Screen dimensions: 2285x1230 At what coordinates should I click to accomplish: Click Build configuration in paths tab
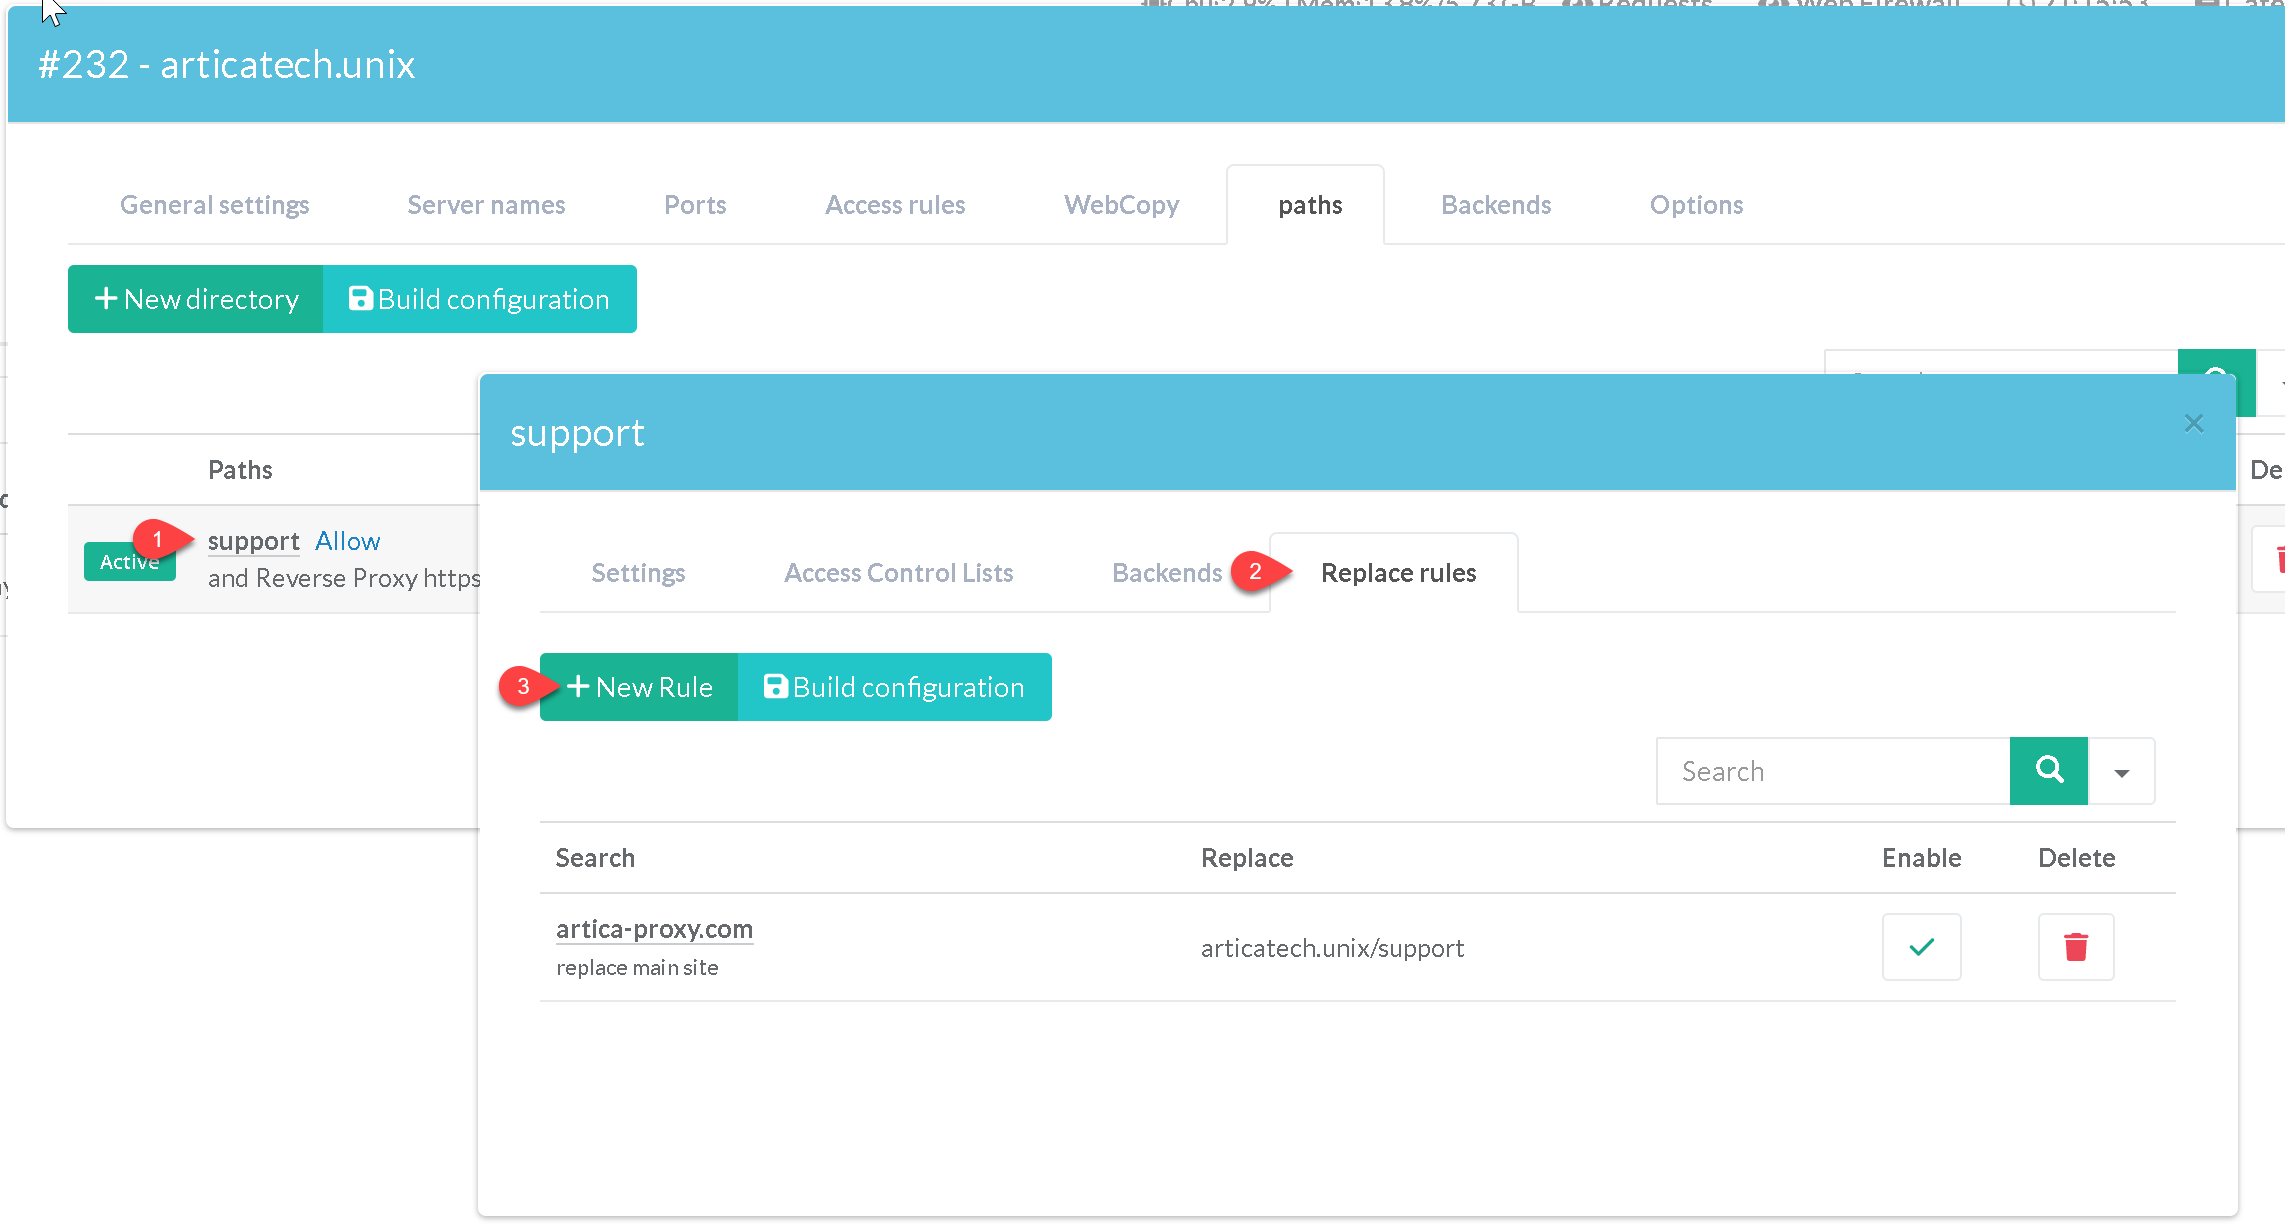point(479,299)
